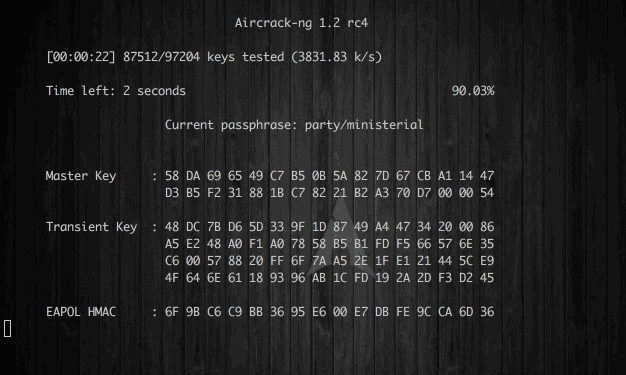Click the Master Key label

pos(81,176)
